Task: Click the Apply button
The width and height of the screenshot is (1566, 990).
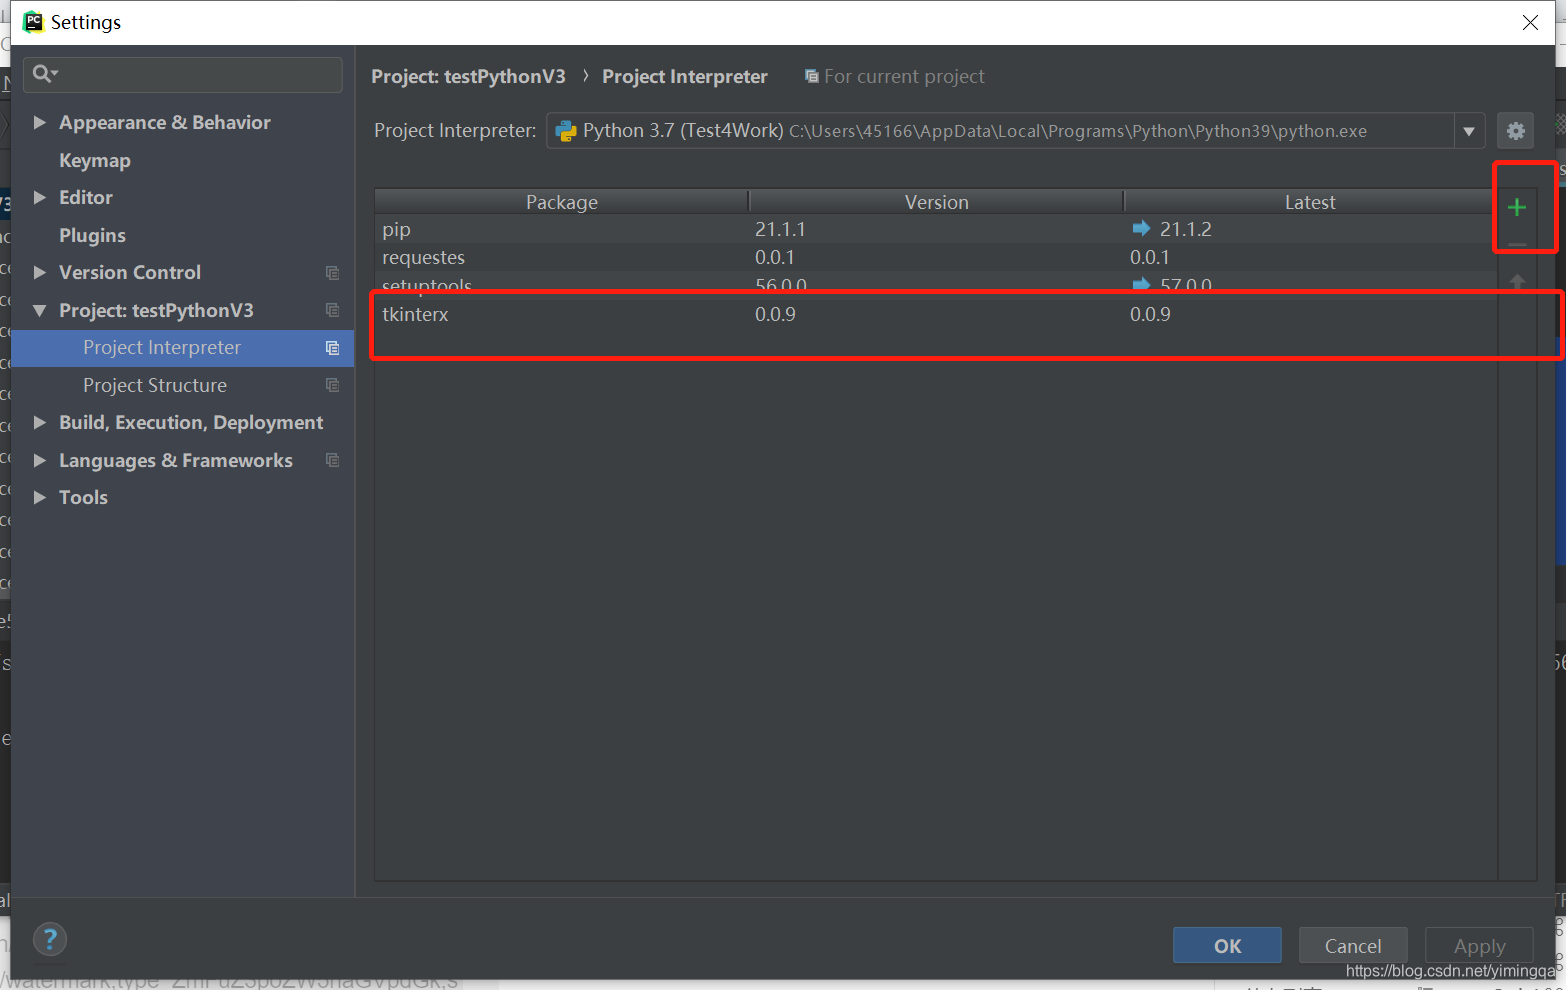Action: tap(1479, 945)
